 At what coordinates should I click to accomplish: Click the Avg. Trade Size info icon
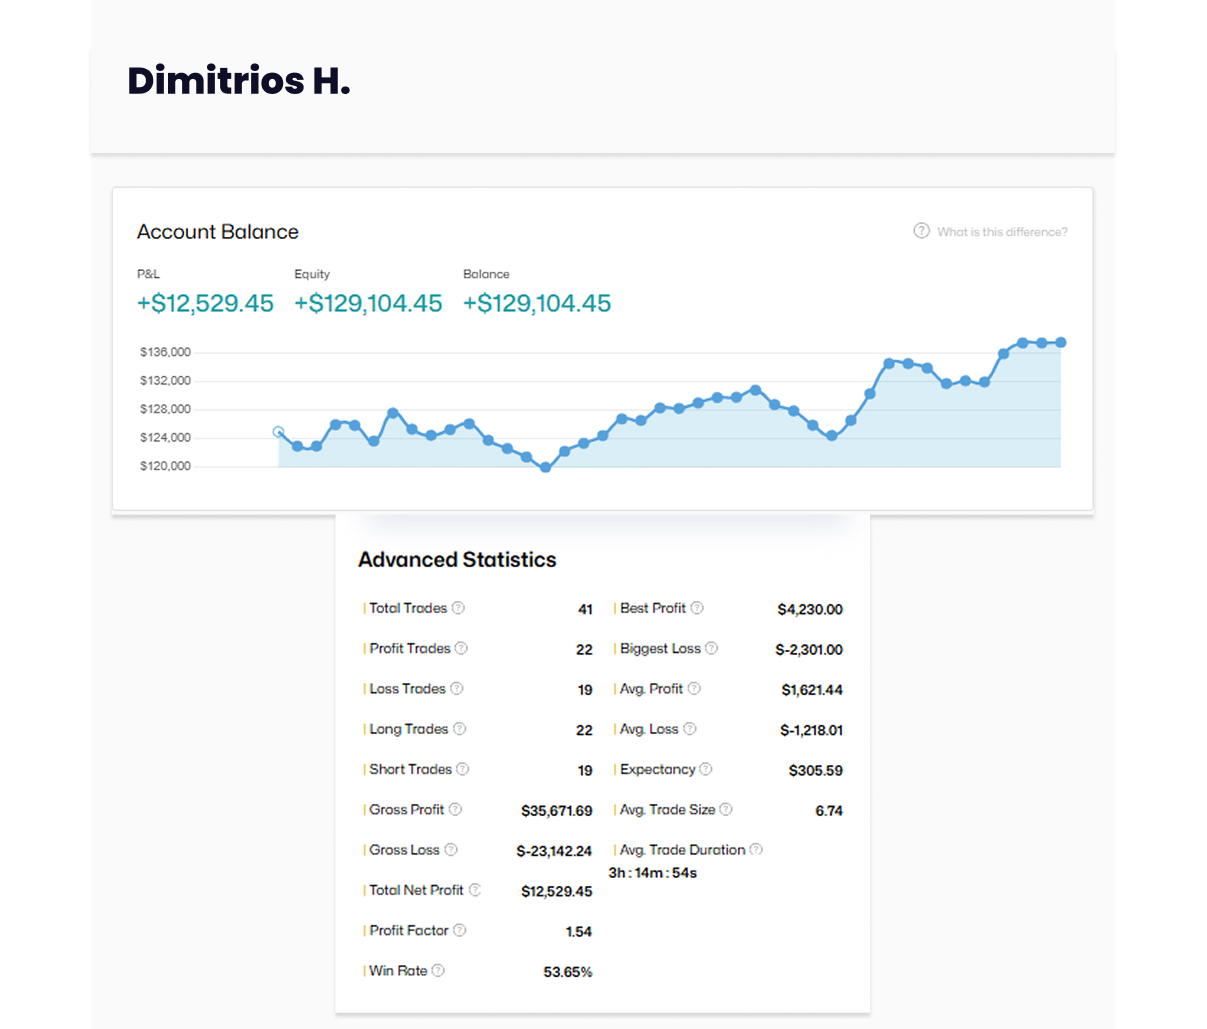[x=726, y=809]
